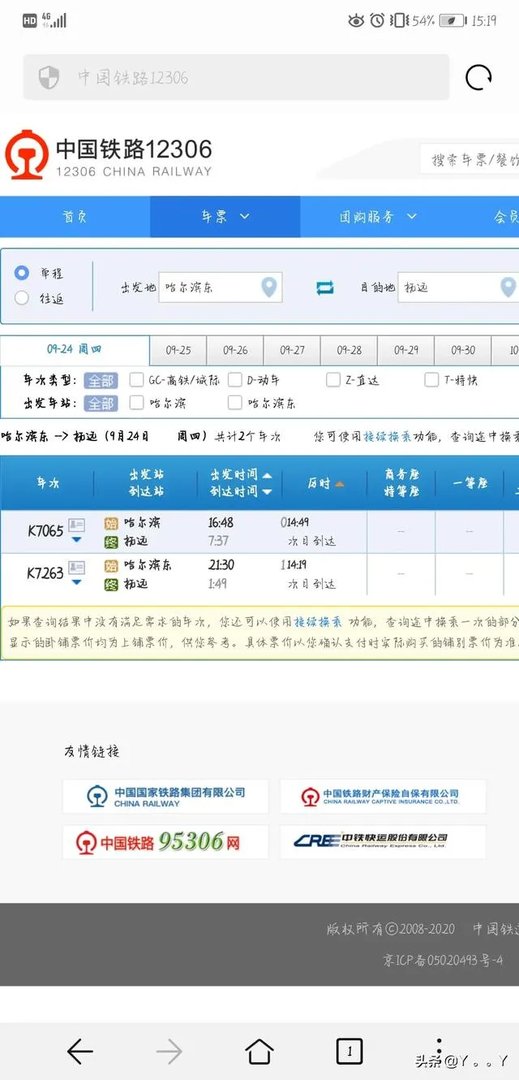
Task: Sort by 出发时间 ascending arrow
Action: [x=267, y=475]
